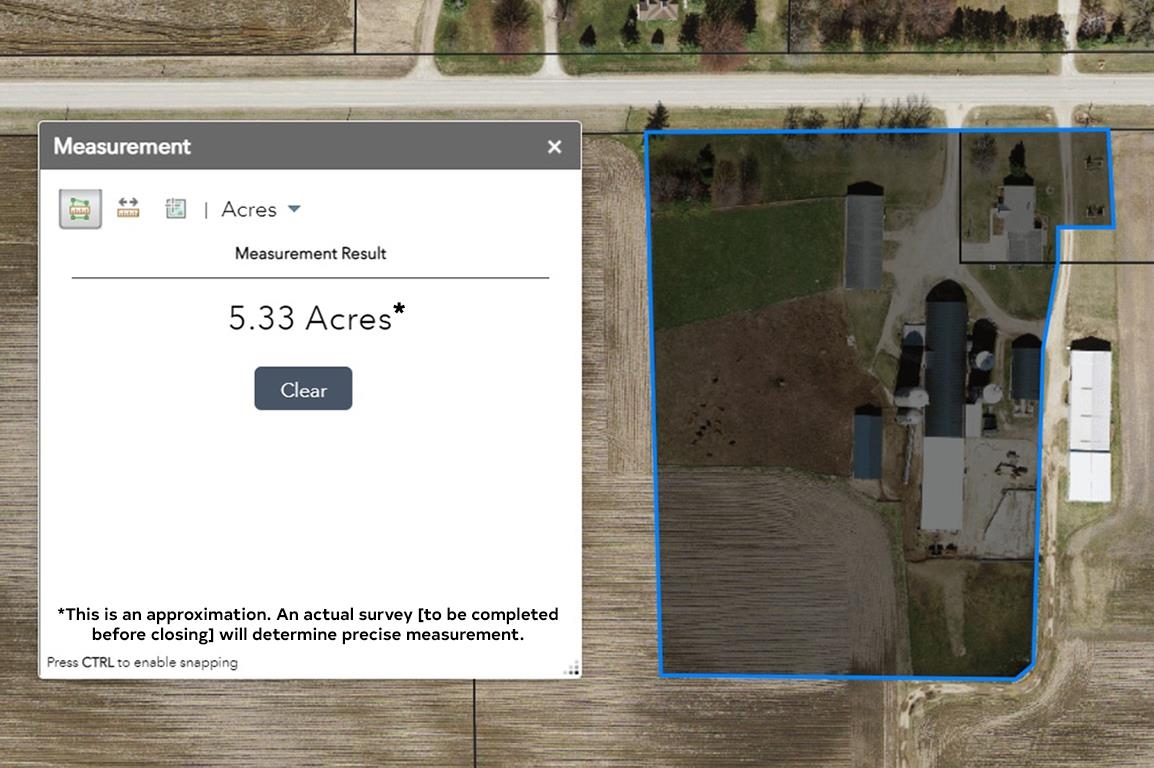Click the Measurement panel title

tap(122, 146)
